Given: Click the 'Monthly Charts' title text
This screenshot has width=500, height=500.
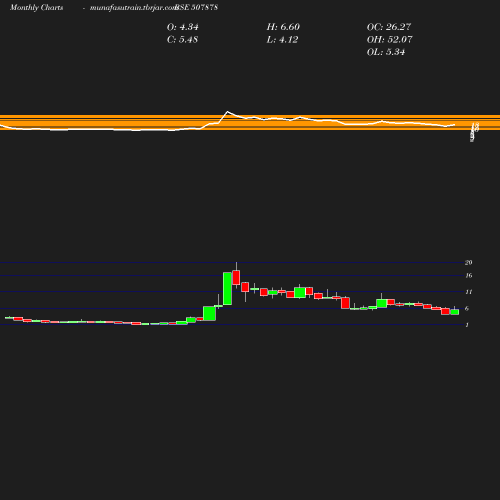Looking at the screenshot, I should (x=36, y=7).
